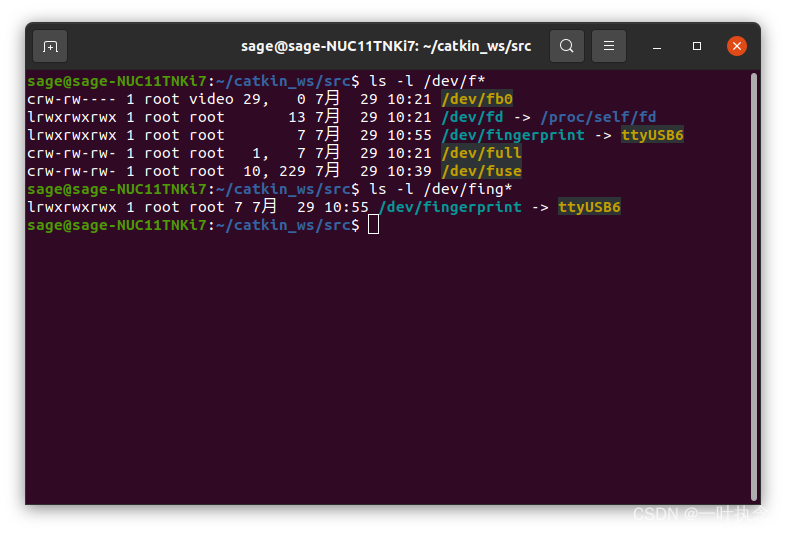Image resolution: width=786 pixels, height=533 pixels.
Task: Click ttyUSB6 in the first listing
Action: pos(652,135)
